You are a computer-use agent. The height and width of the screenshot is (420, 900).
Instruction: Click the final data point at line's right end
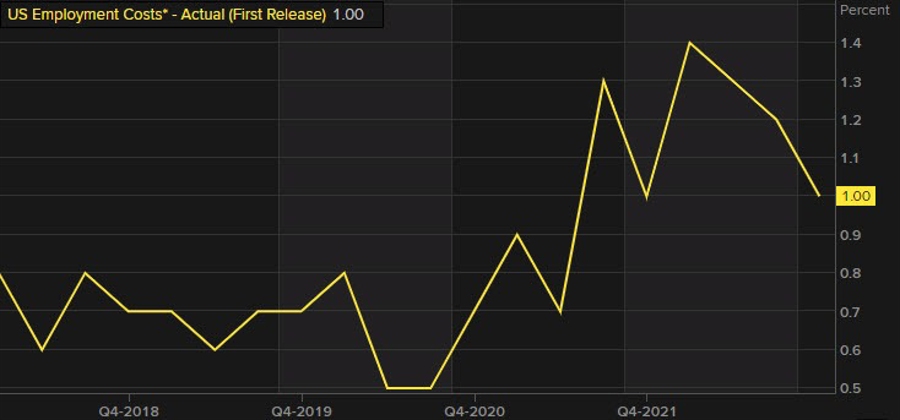pyautogui.click(x=819, y=196)
